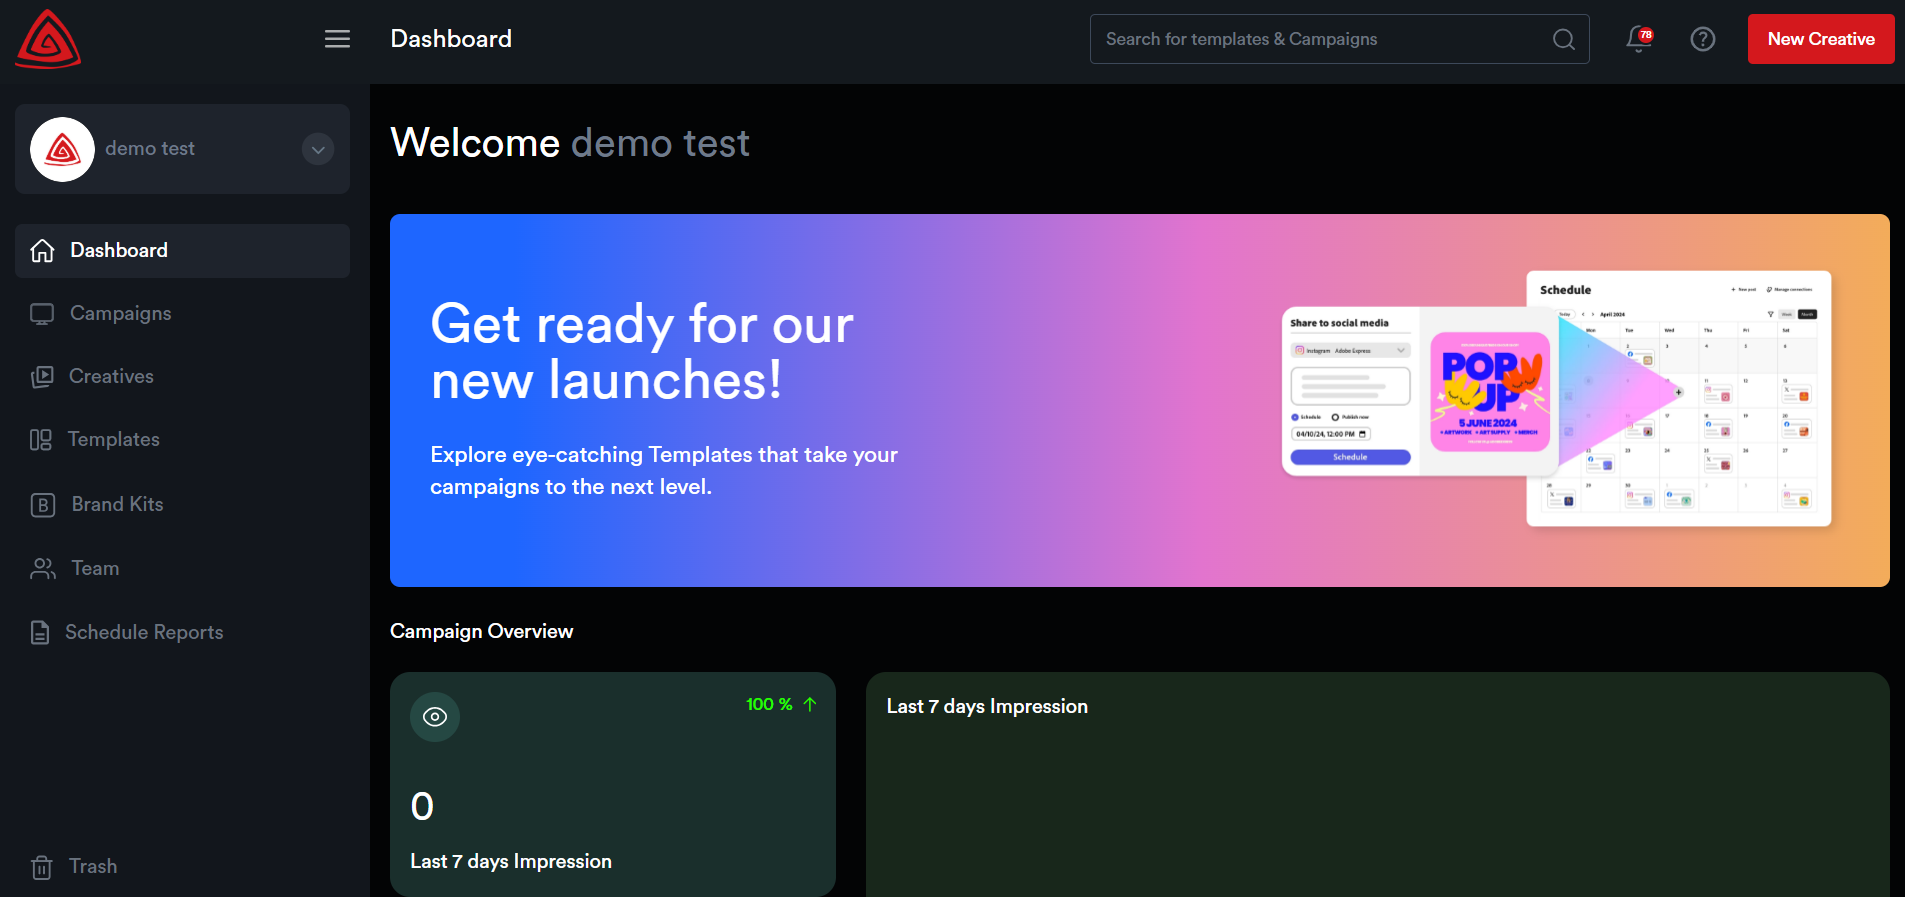Click the New Creative button
Screen dimensions: 1905x897
1820,39
